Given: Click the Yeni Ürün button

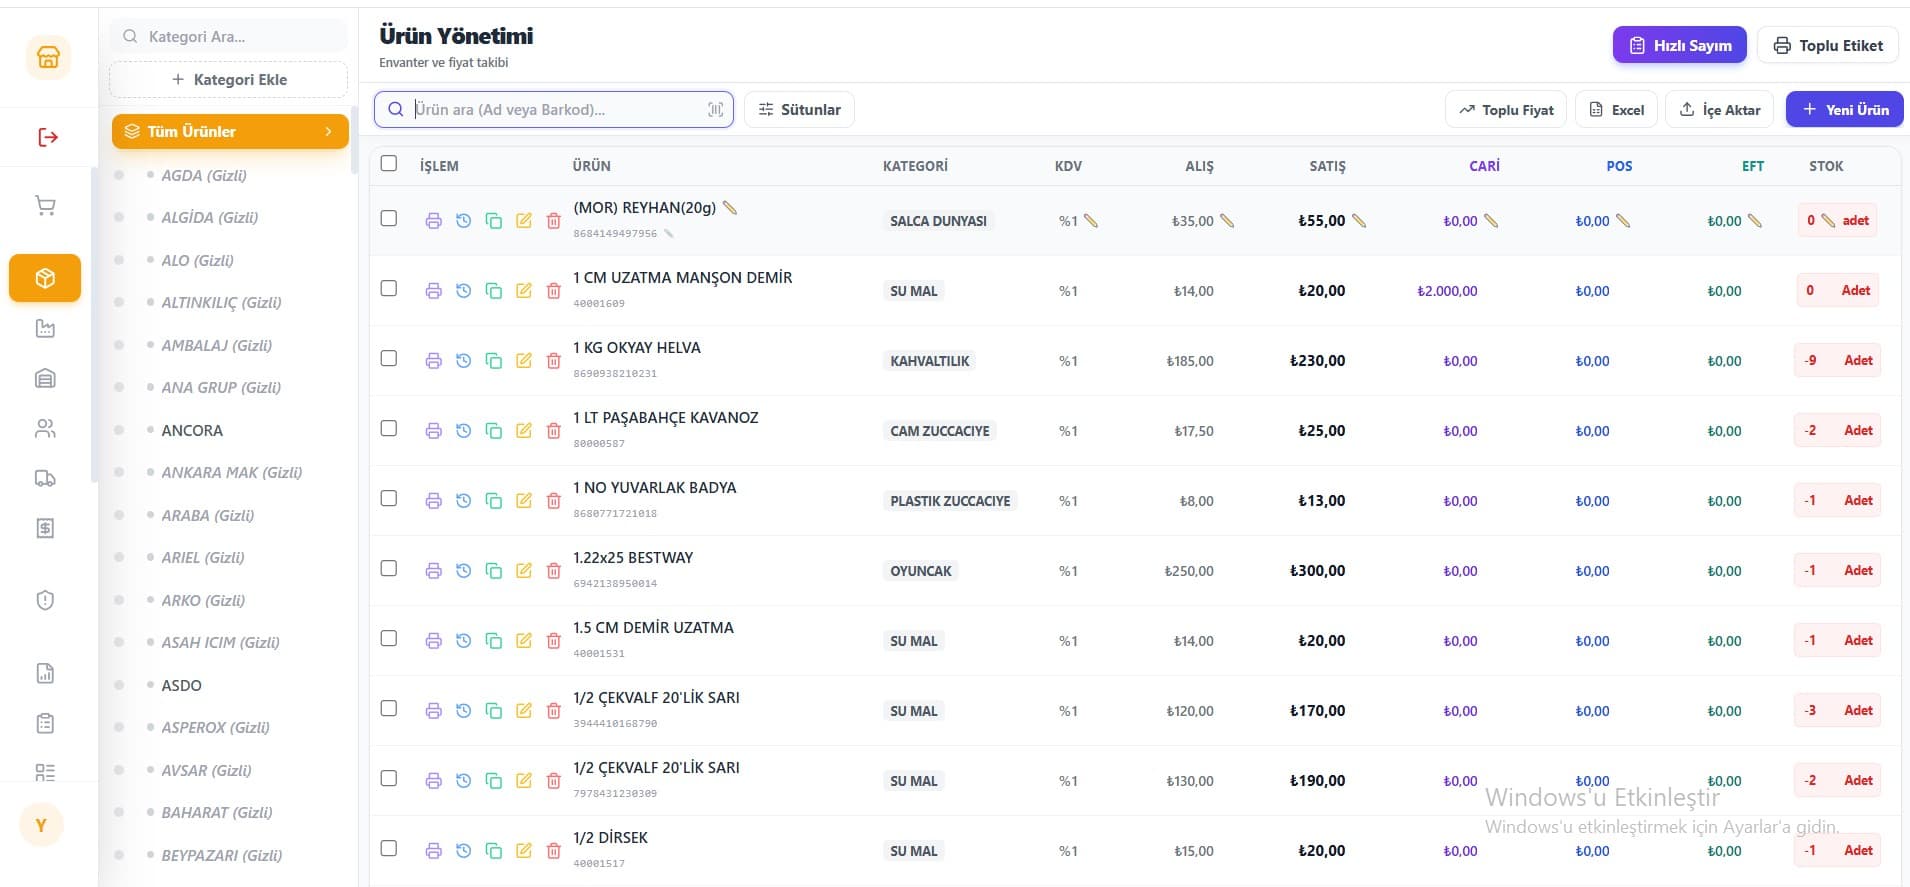Looking at the screenshot, I should [1844, 110].
